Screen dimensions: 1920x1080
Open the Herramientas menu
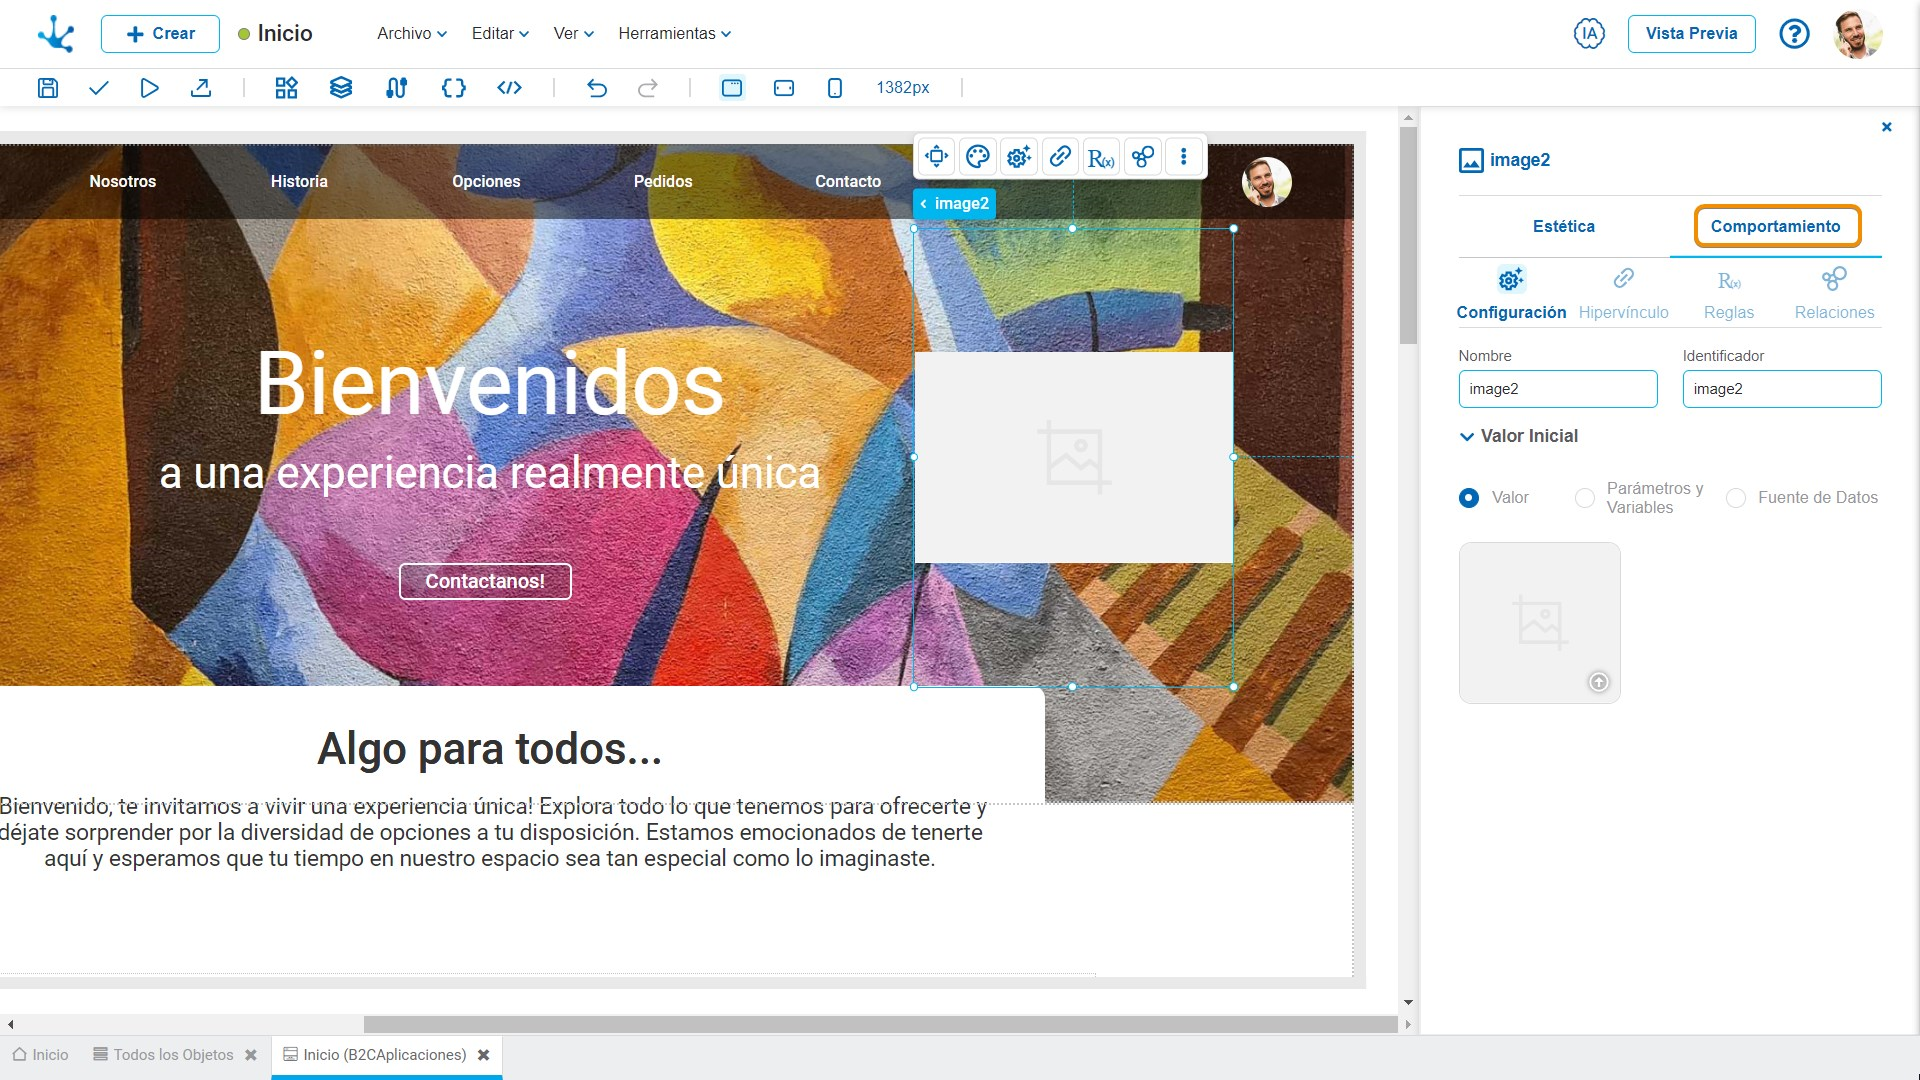point(675,34)
